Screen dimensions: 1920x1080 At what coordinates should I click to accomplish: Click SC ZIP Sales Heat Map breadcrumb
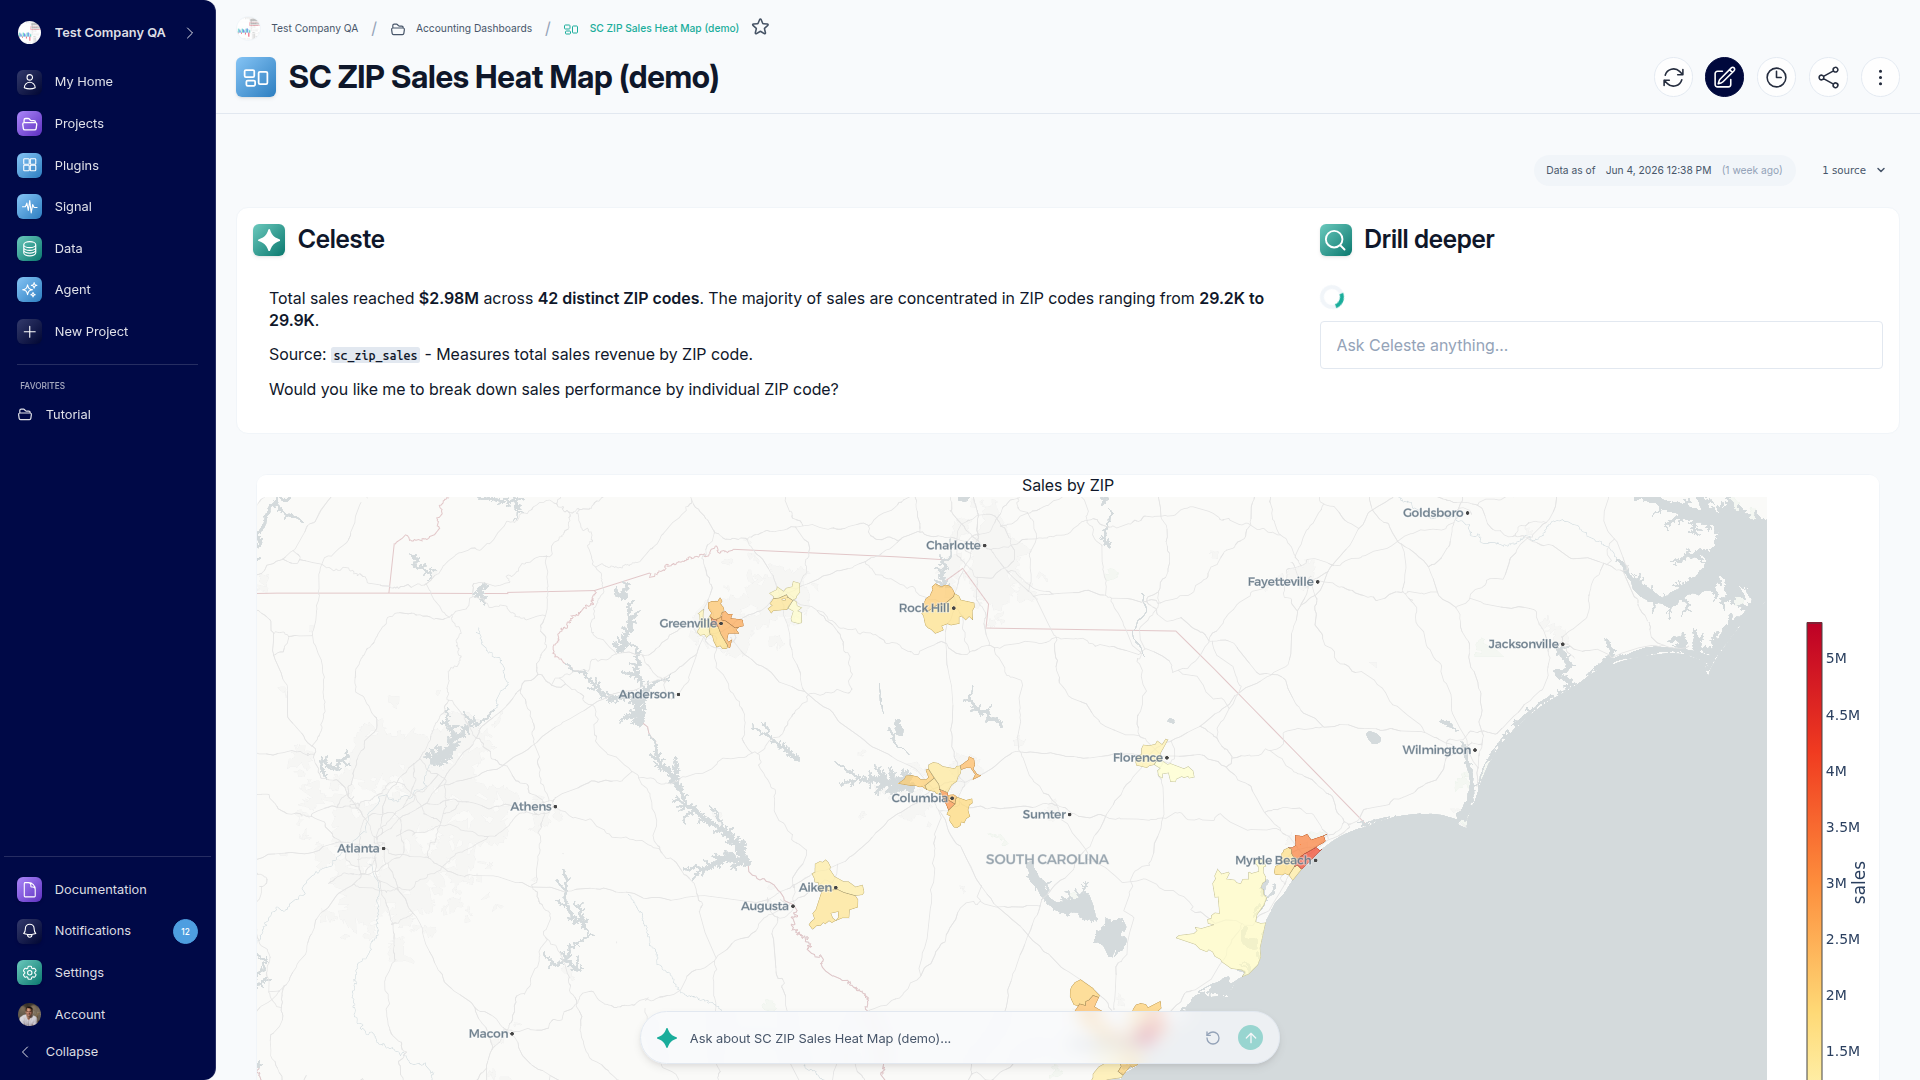pyautogui.click(x=664, y=28)
